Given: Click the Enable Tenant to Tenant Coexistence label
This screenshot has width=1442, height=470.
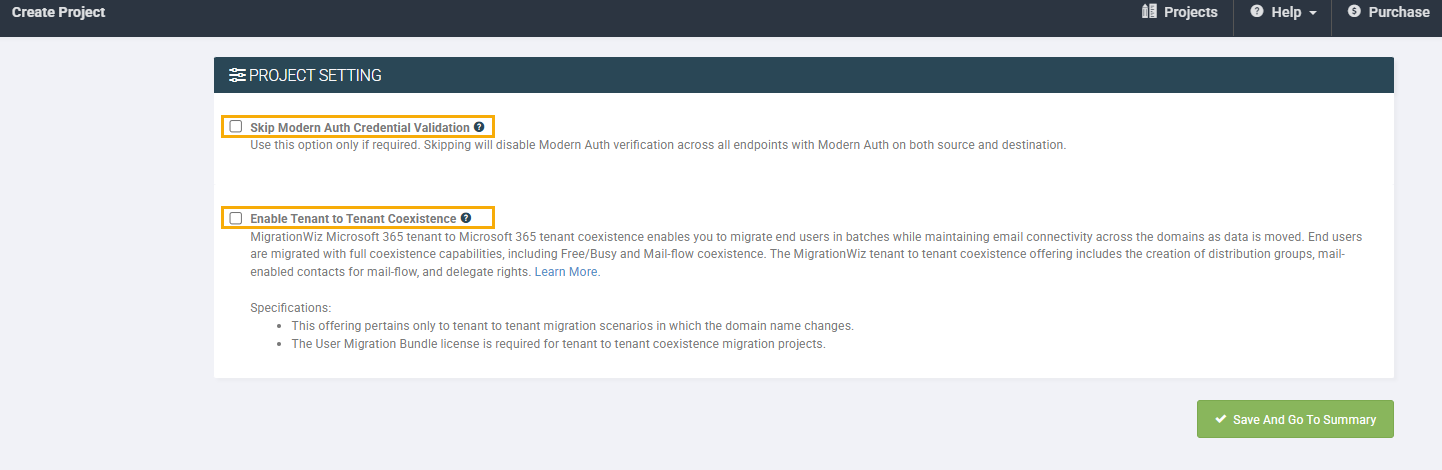Looking at the screenshot, I should point(353,219).
